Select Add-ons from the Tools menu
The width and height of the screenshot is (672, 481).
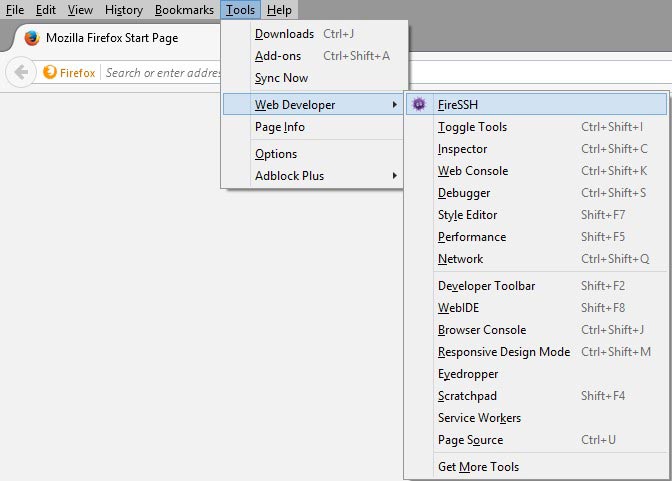click(x=278, y=56)
